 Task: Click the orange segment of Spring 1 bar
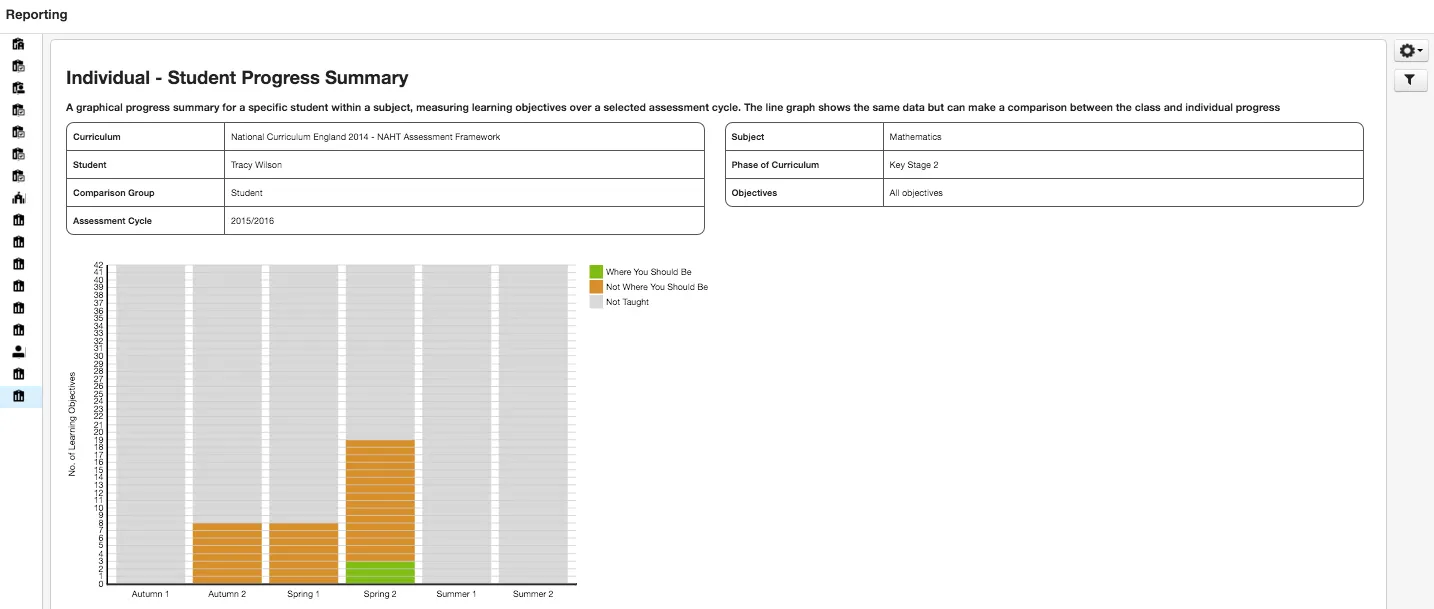[304, 553]
